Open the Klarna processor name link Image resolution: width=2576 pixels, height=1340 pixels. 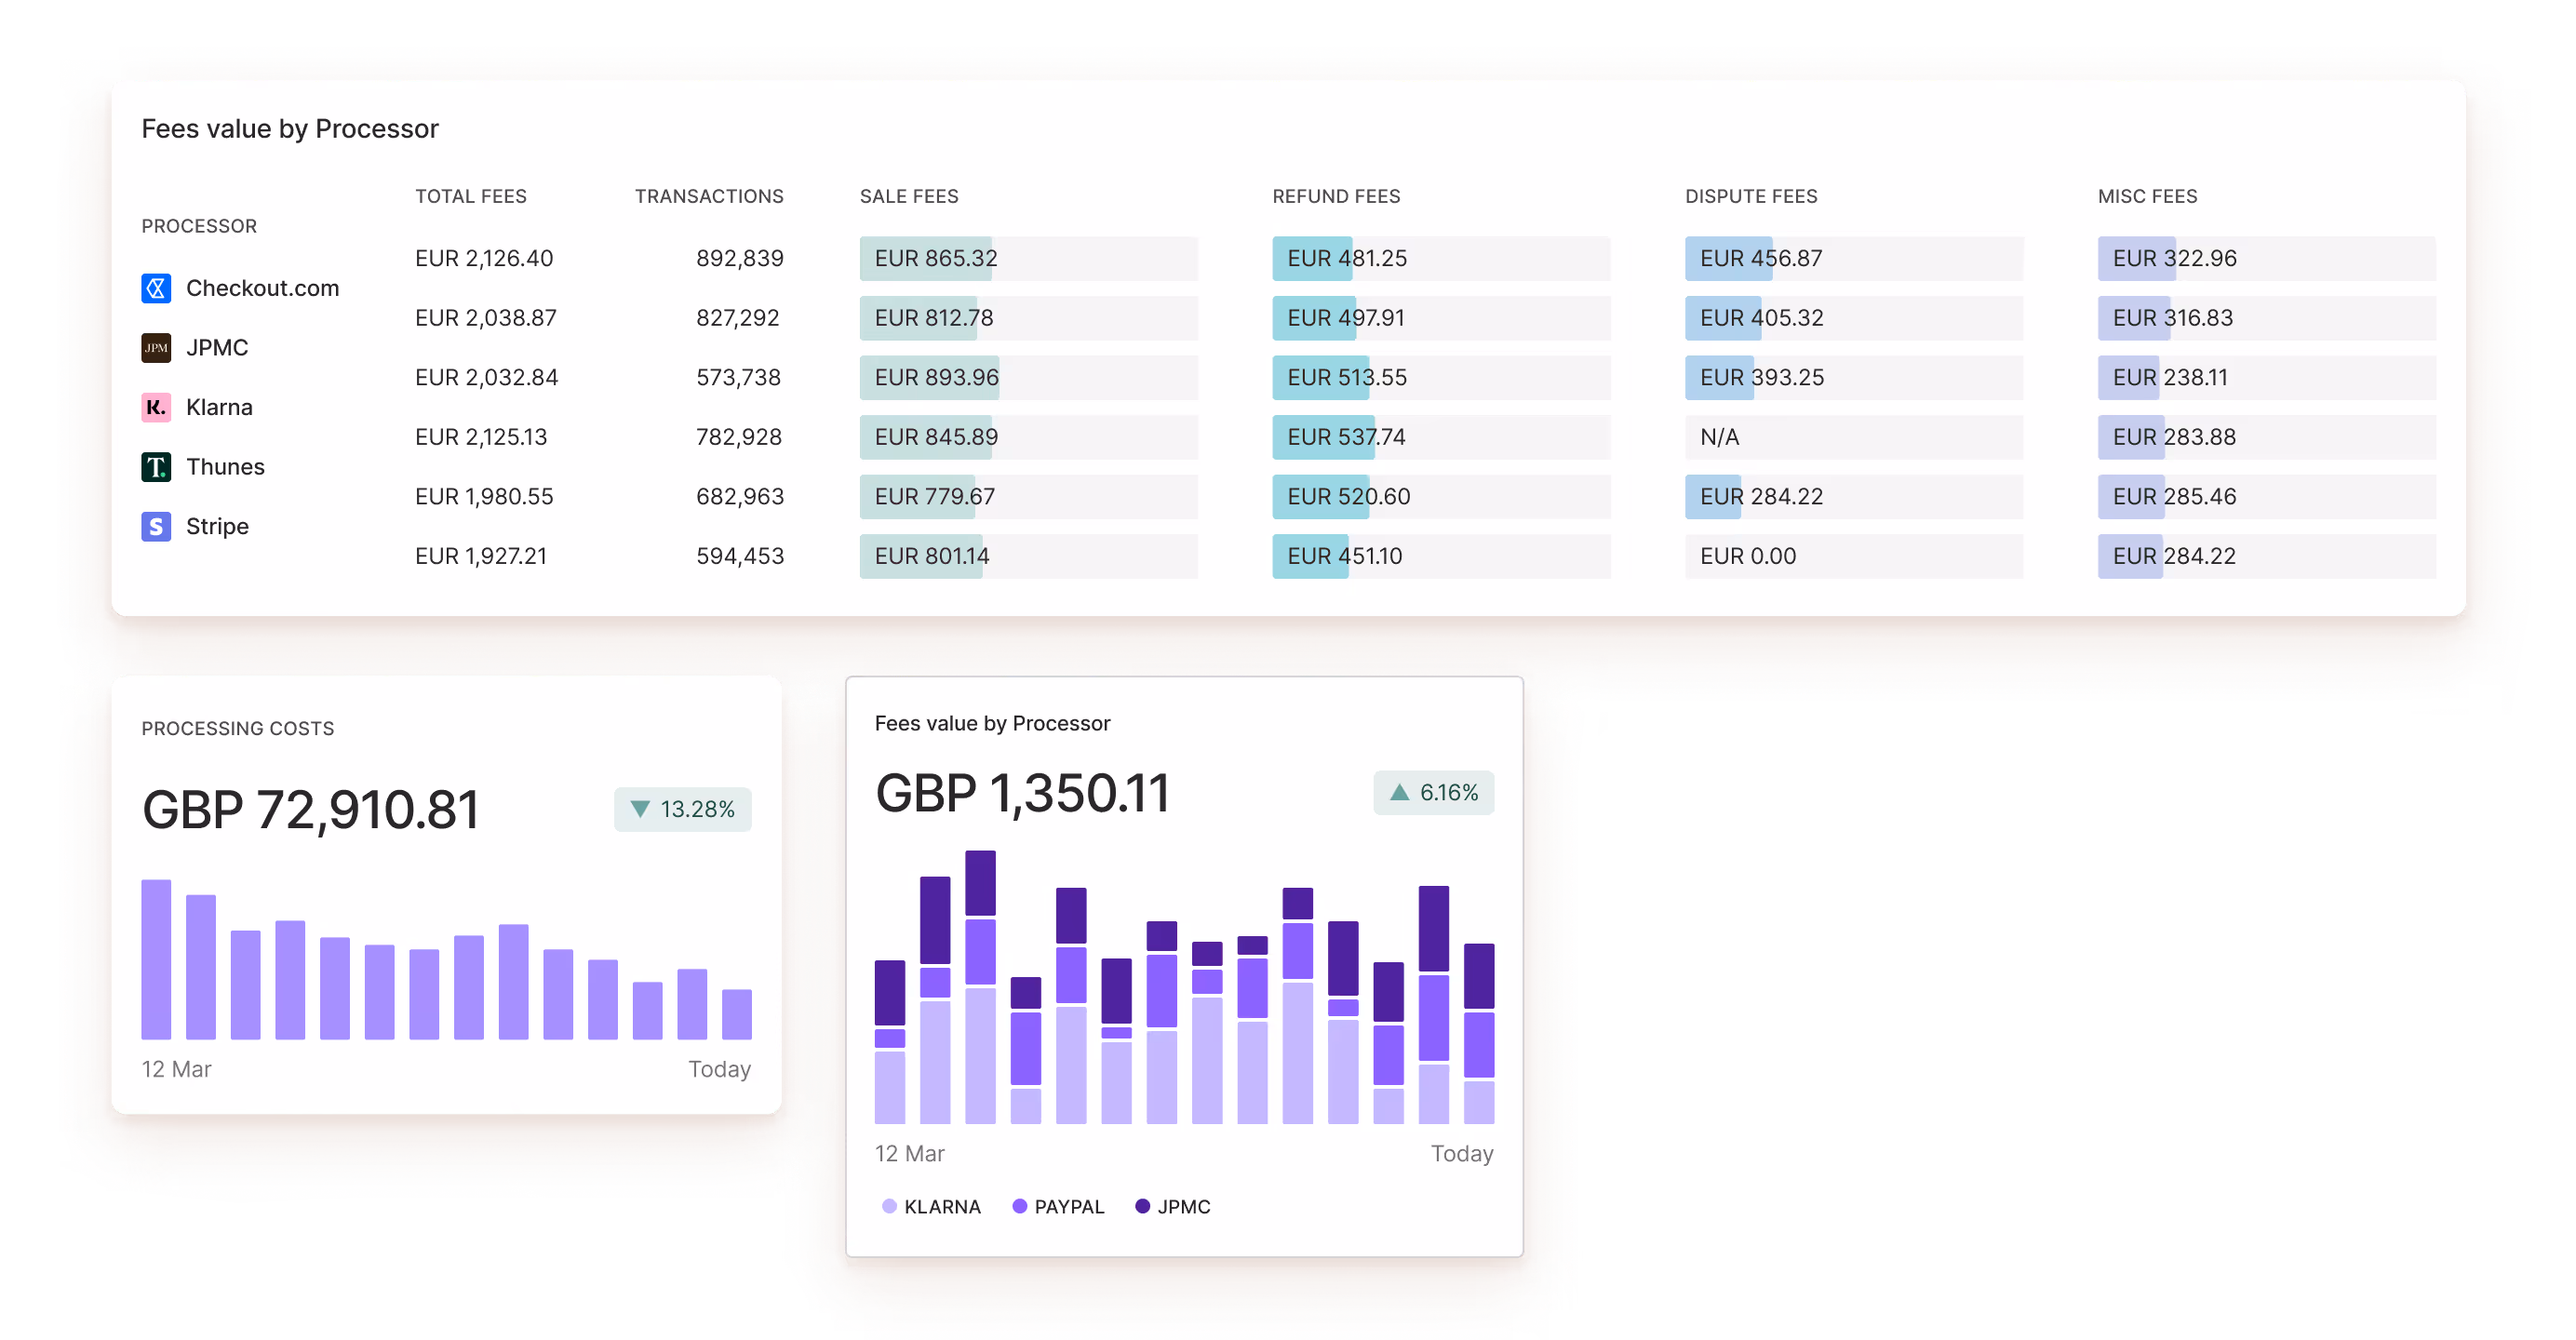point(219,407)
